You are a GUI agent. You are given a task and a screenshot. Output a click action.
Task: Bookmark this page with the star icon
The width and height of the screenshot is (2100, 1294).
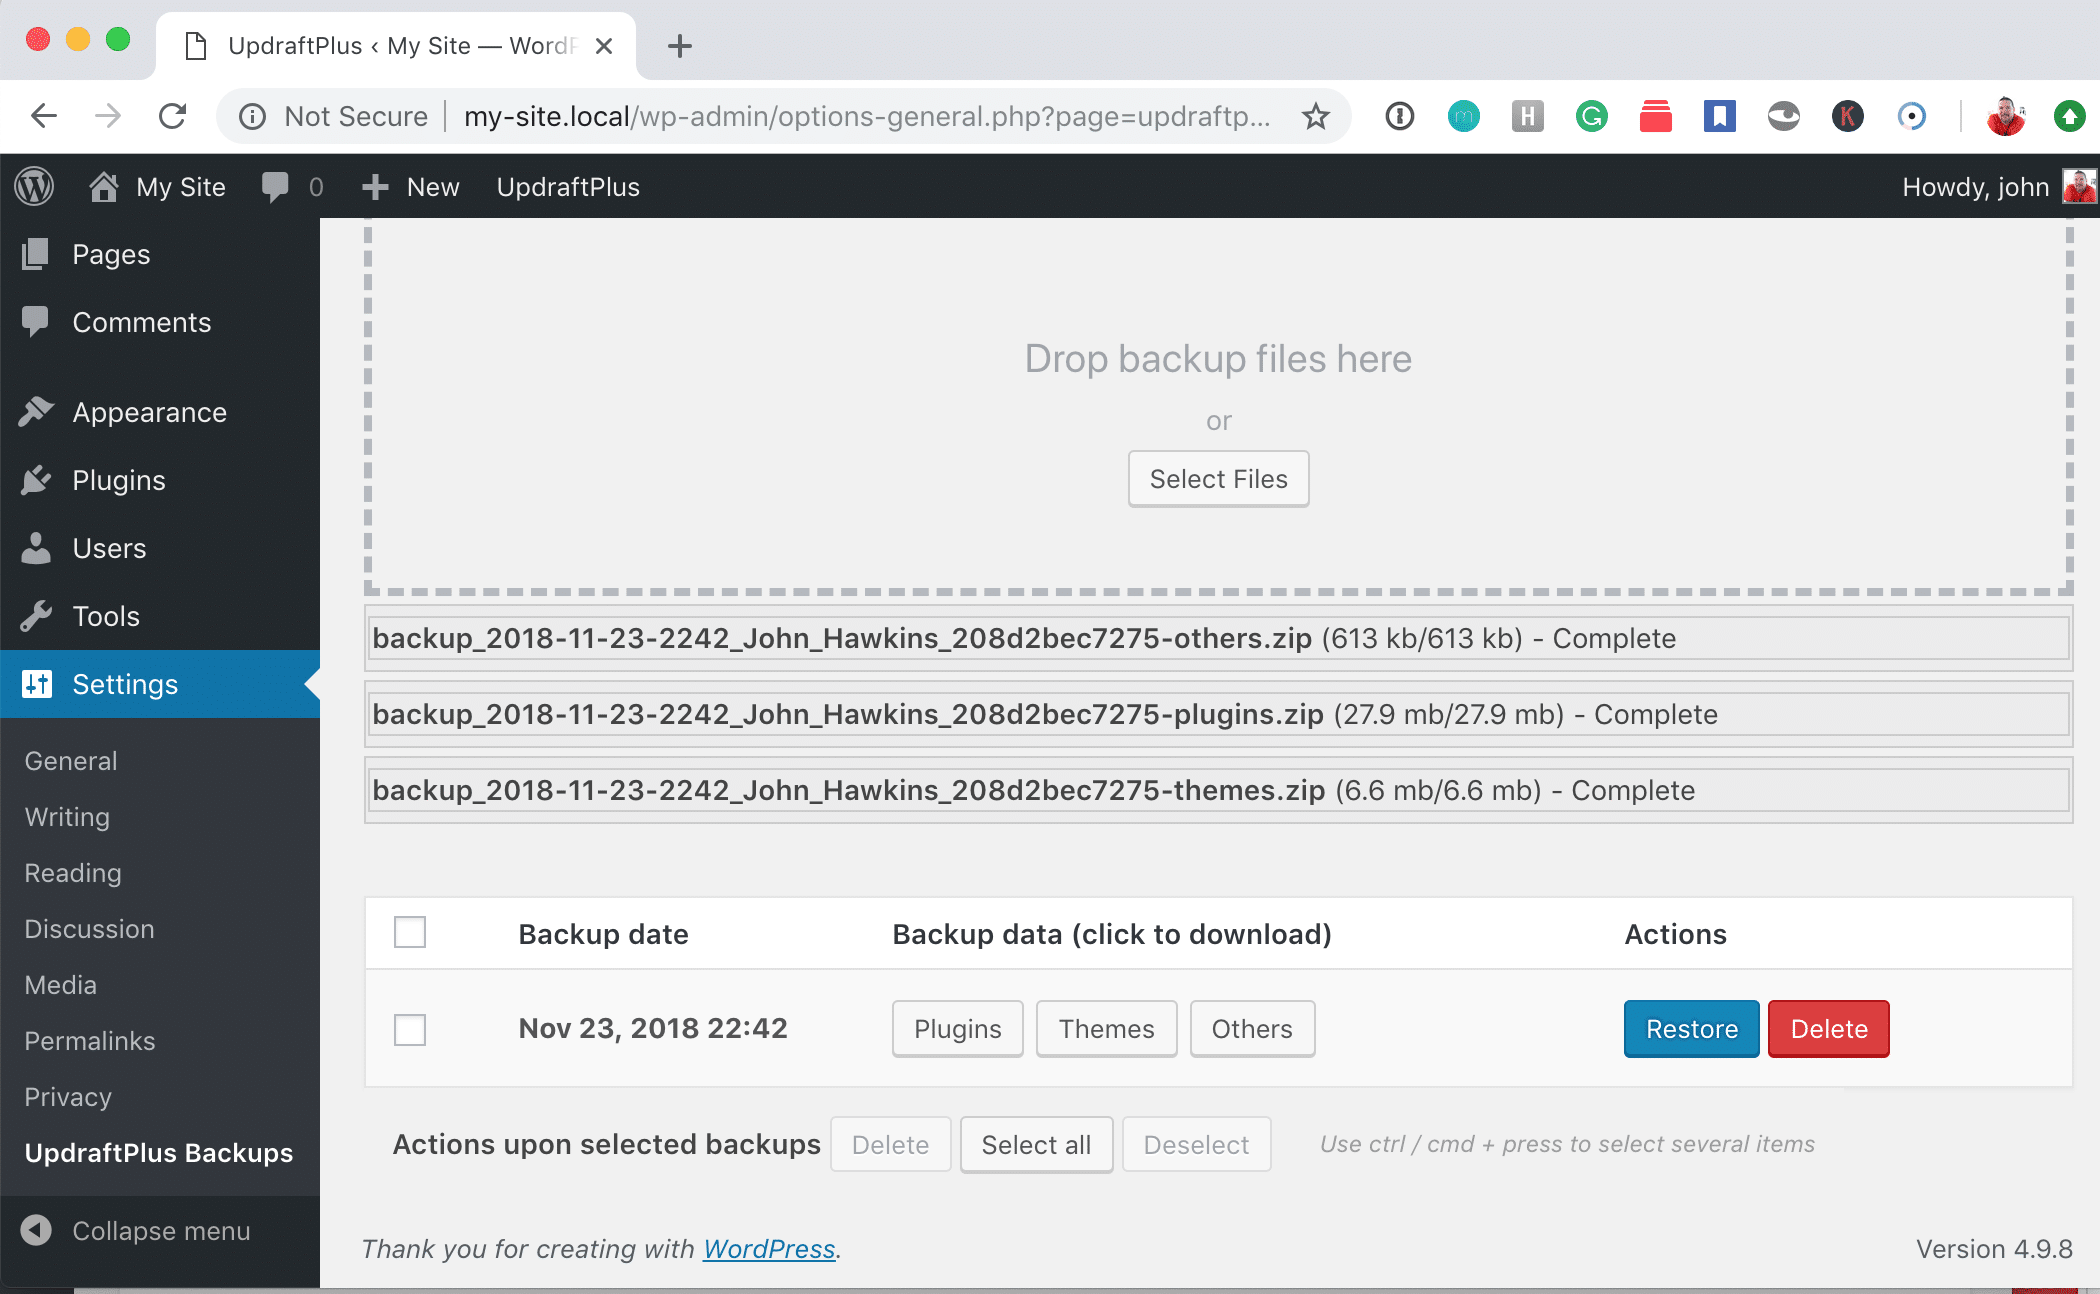click(1316, 117)
